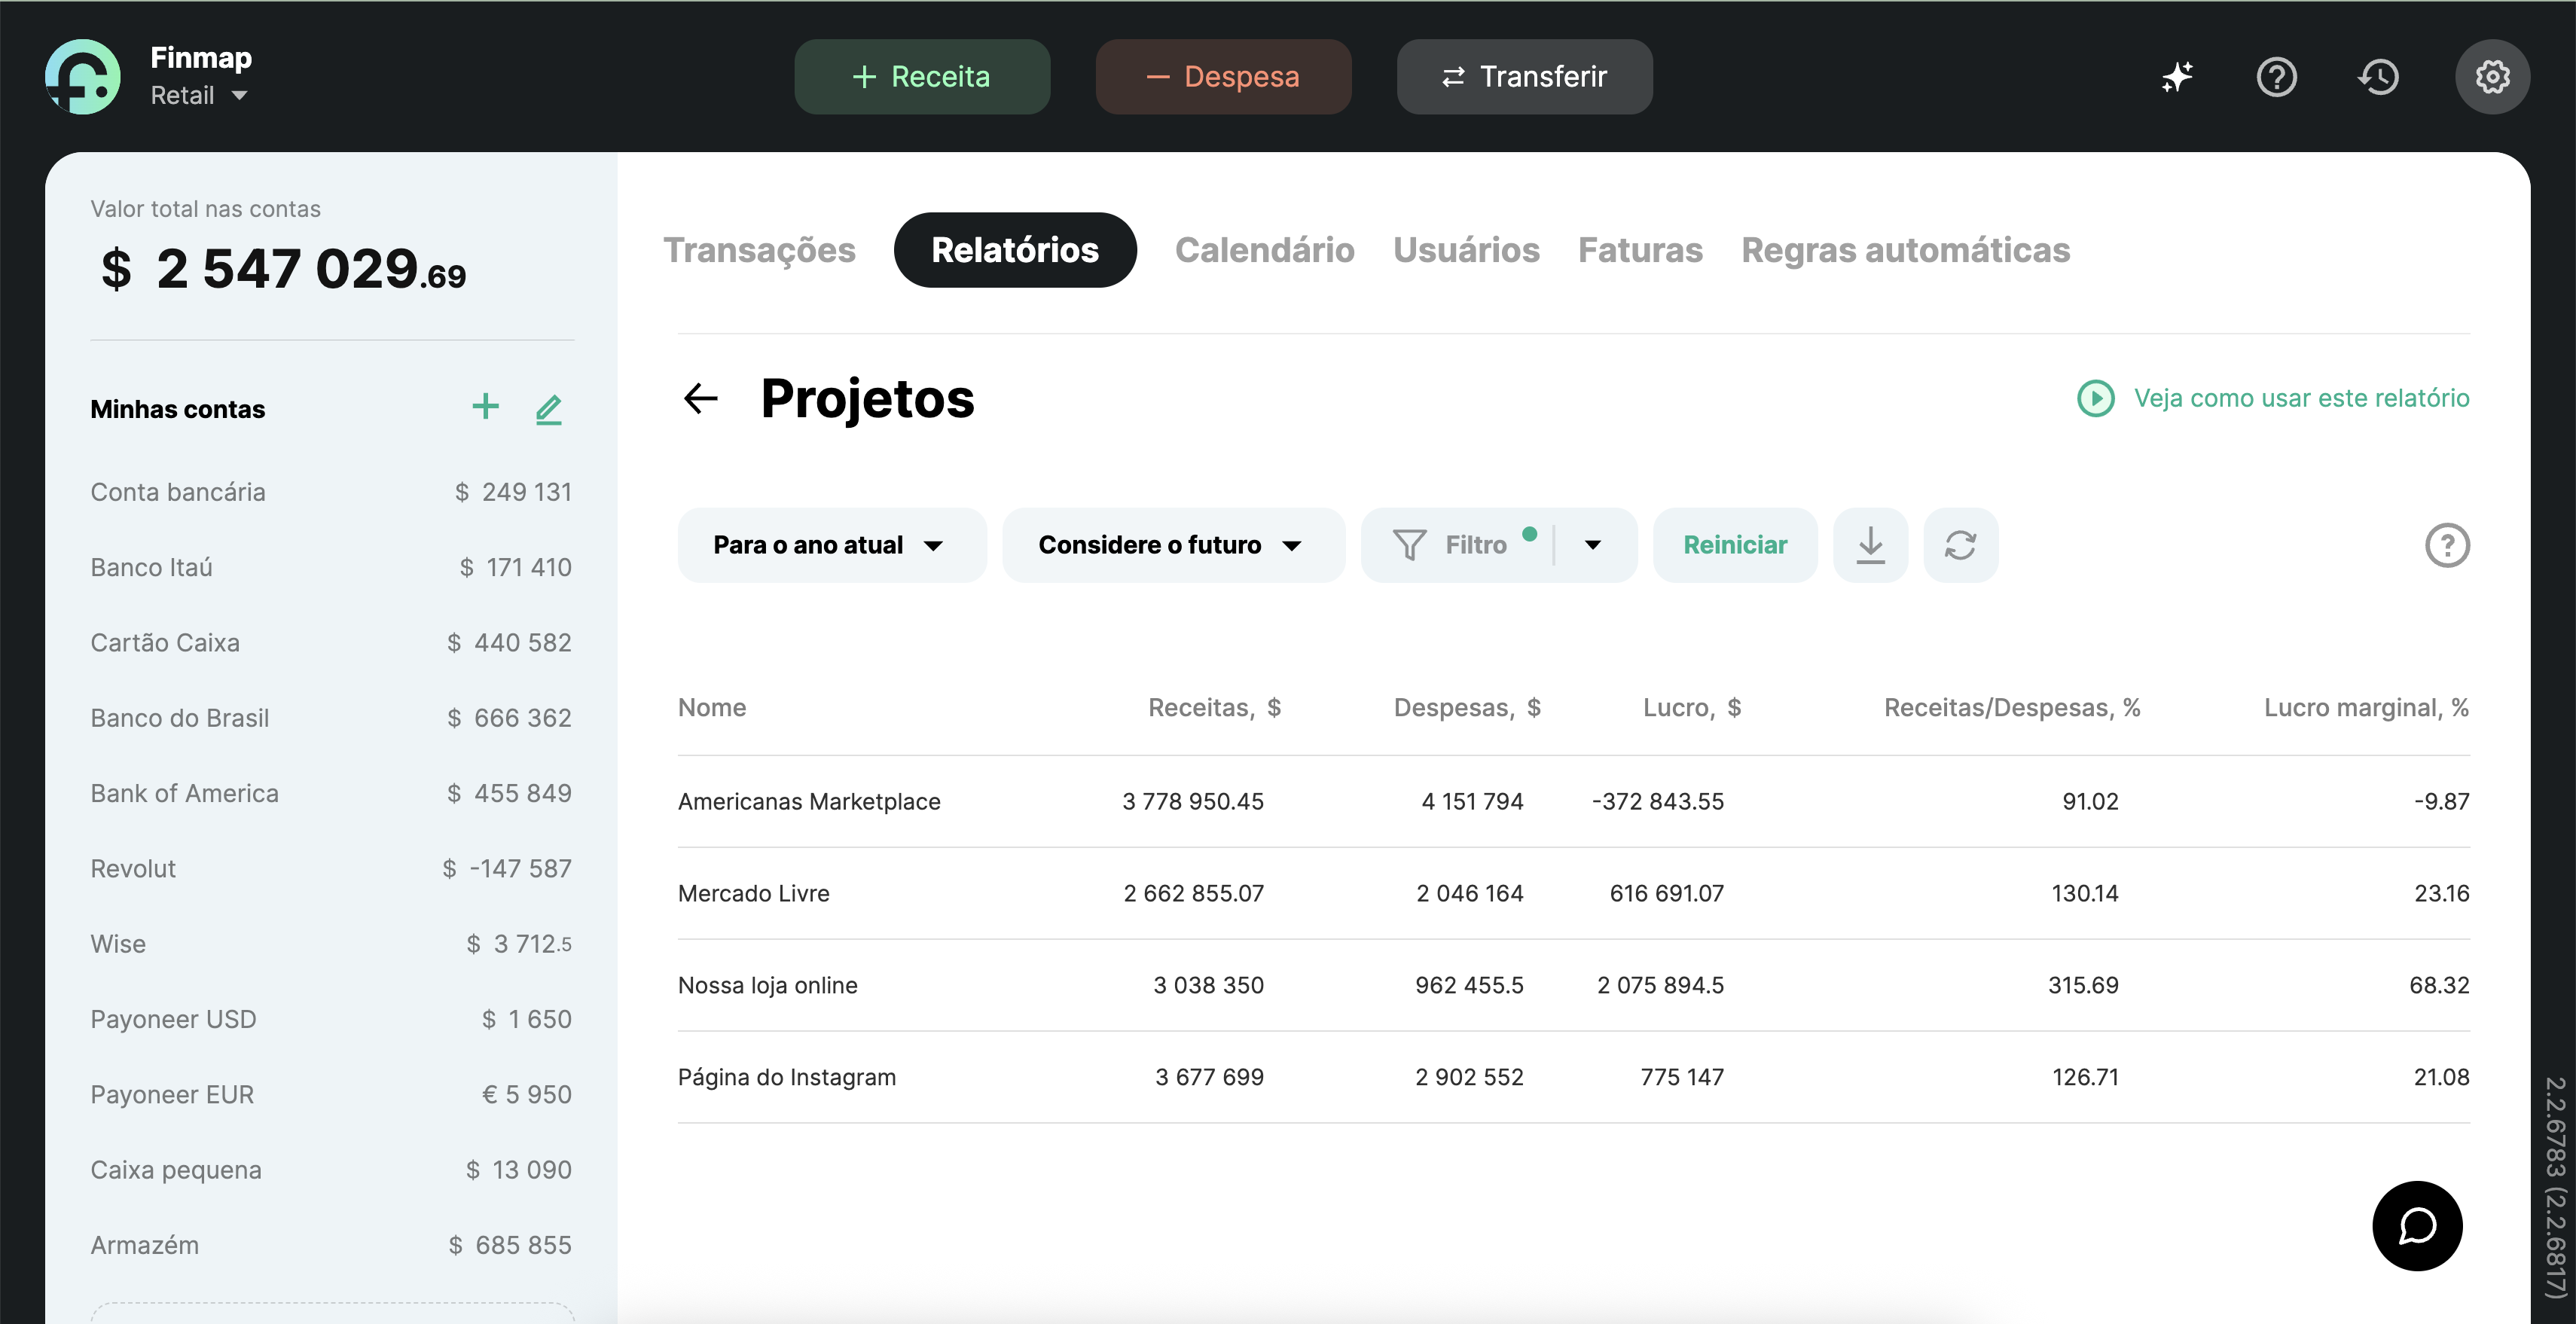Select the Caixa pequena account

pos(331,1170)
